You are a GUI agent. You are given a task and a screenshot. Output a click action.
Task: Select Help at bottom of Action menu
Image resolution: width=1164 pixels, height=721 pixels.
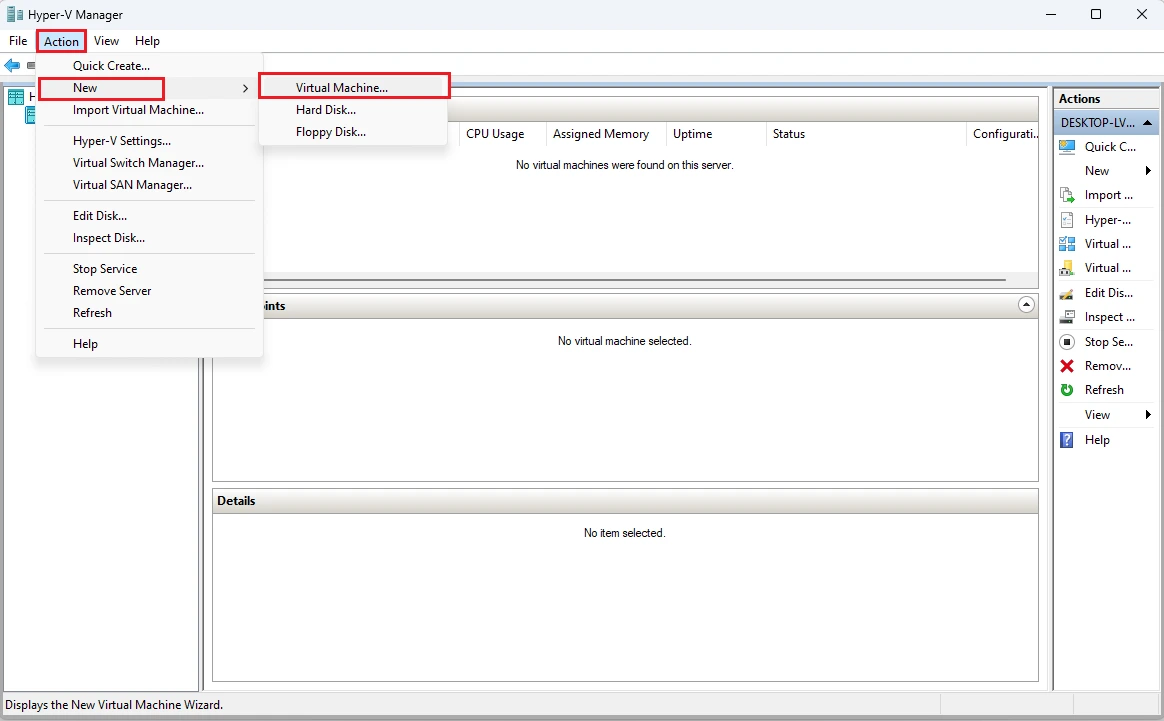click(x=149, y=344)
